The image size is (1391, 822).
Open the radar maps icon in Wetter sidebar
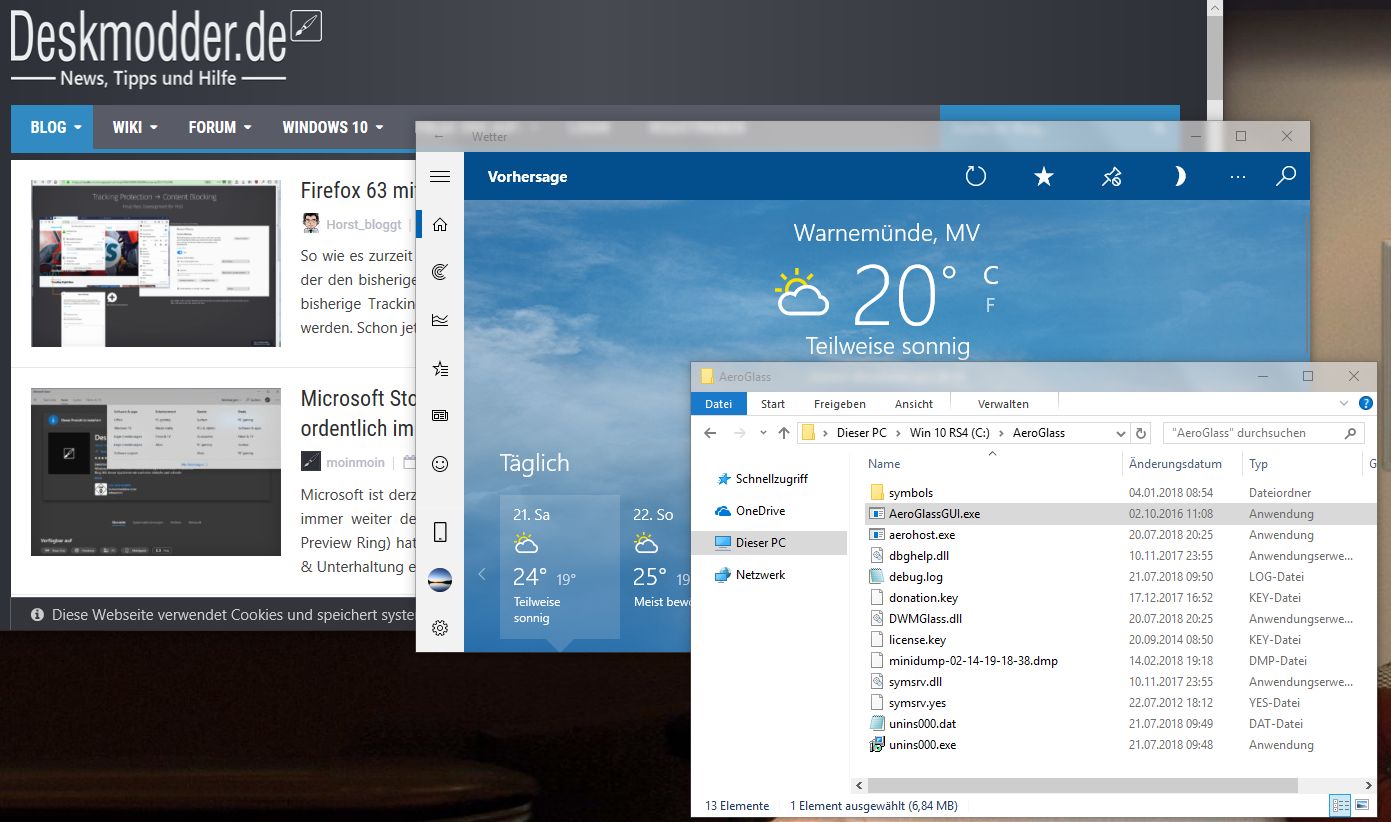point(440,272)
